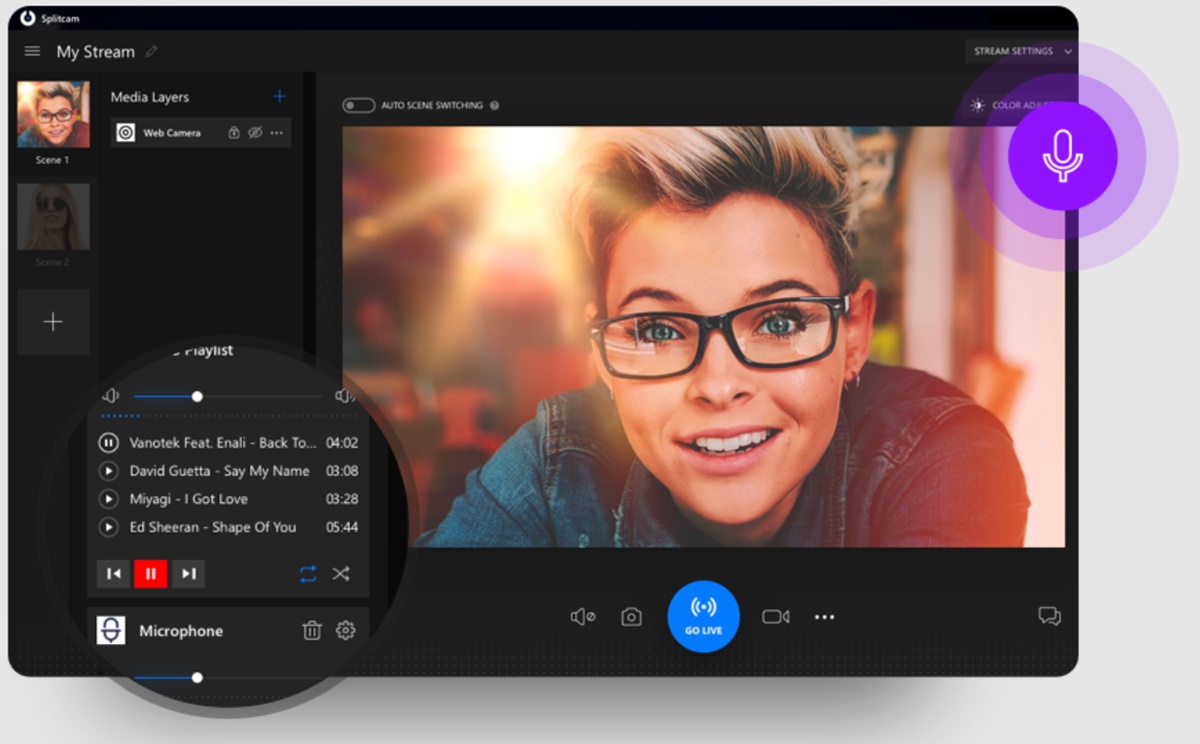Select the Miyagi - I Got Love title
This screenshot has width=1200, height=744.
(188, 499)
